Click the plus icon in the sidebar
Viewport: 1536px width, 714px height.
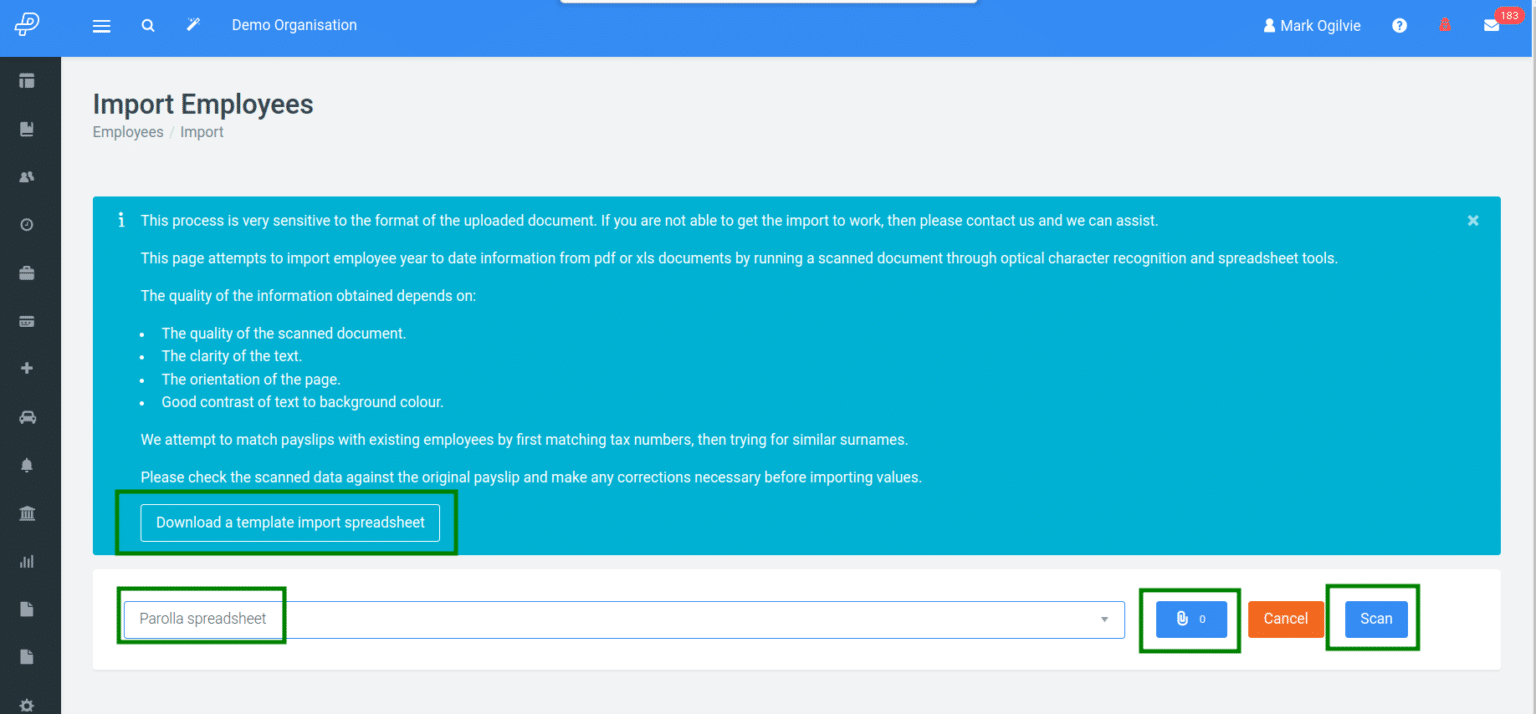click(27, 368)
